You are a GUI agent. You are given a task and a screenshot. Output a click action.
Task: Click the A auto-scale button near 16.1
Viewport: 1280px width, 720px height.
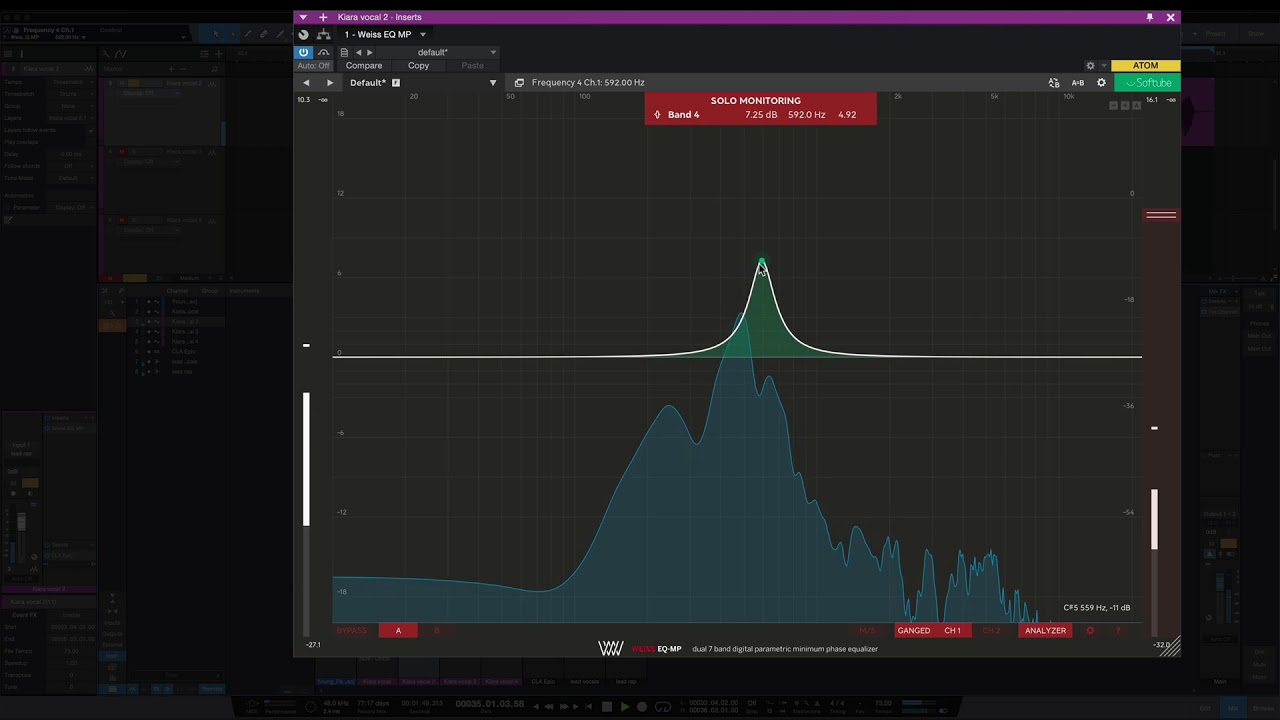[1136, 105]
